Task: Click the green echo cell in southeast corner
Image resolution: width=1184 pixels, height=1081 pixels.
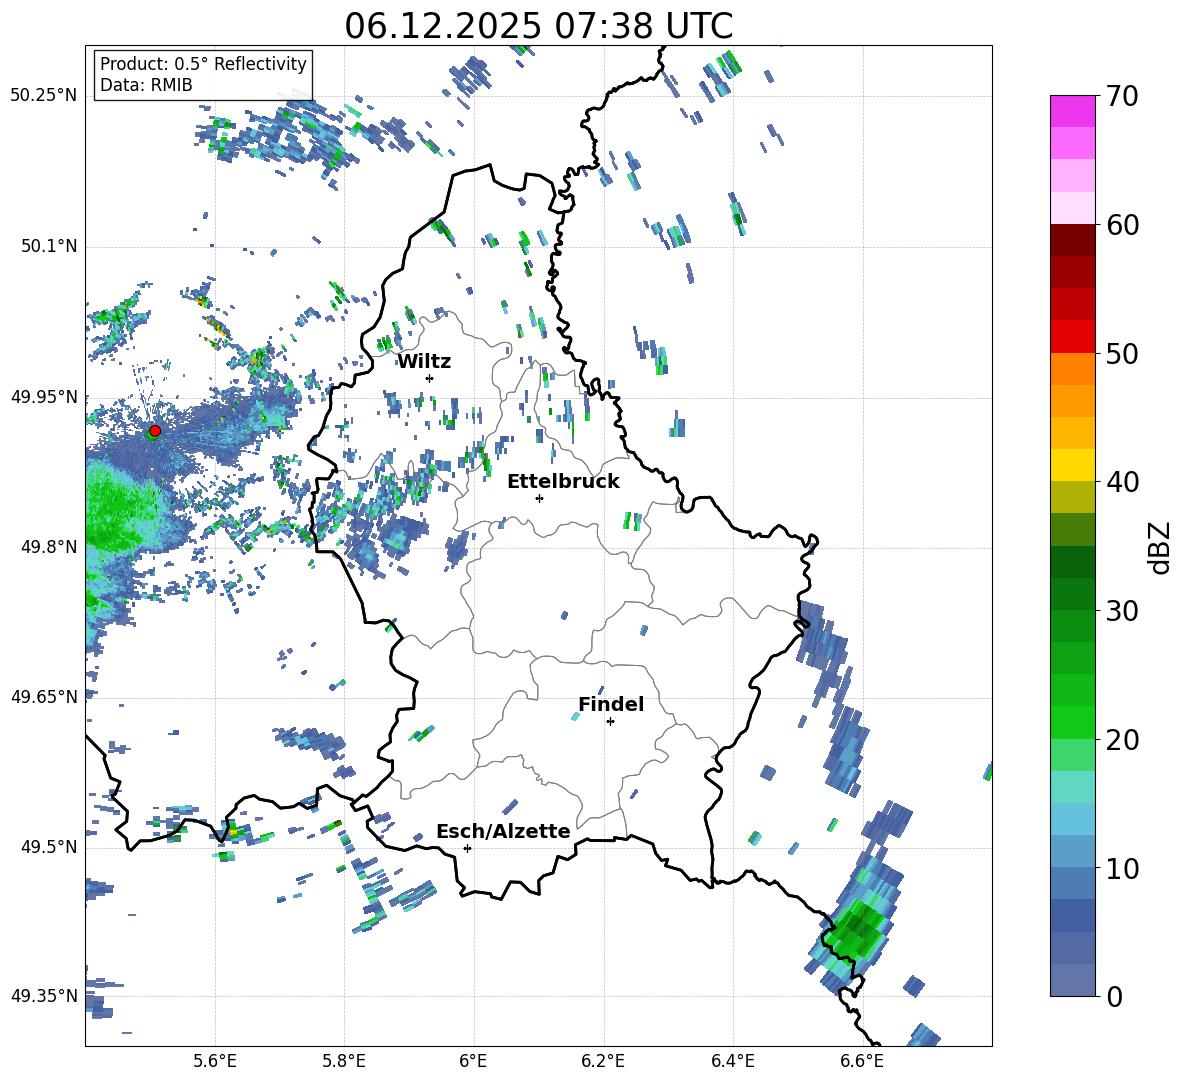Action: click(858, 930)
